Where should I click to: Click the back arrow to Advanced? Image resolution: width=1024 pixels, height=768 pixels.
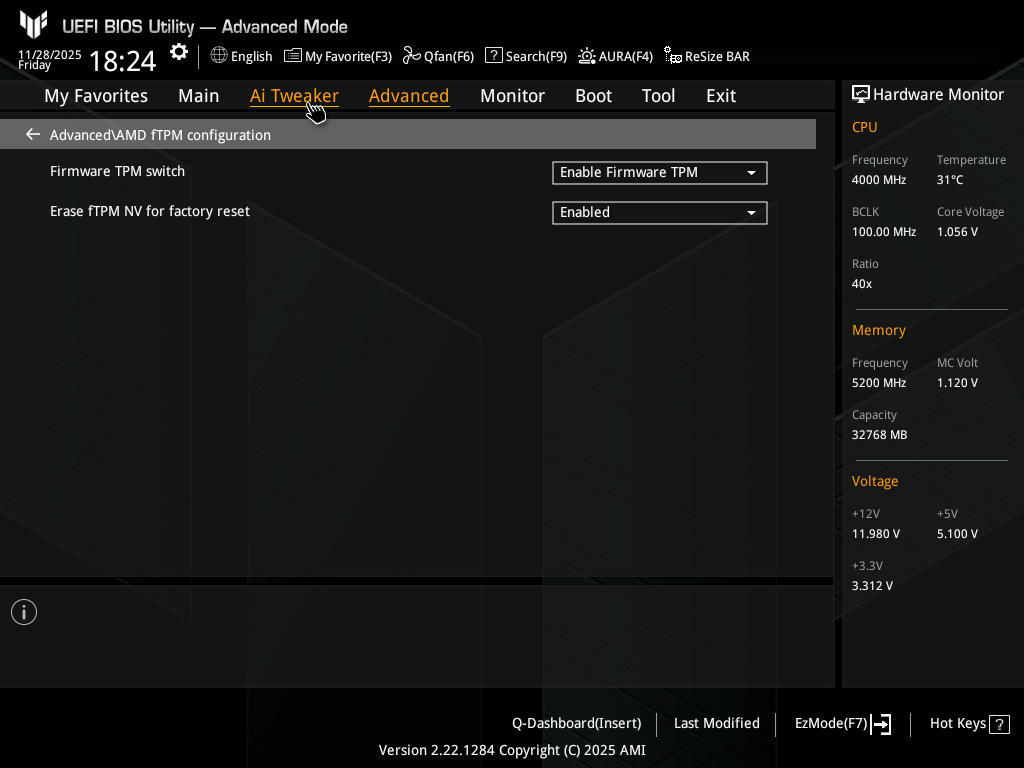click(x=33, y=134)
